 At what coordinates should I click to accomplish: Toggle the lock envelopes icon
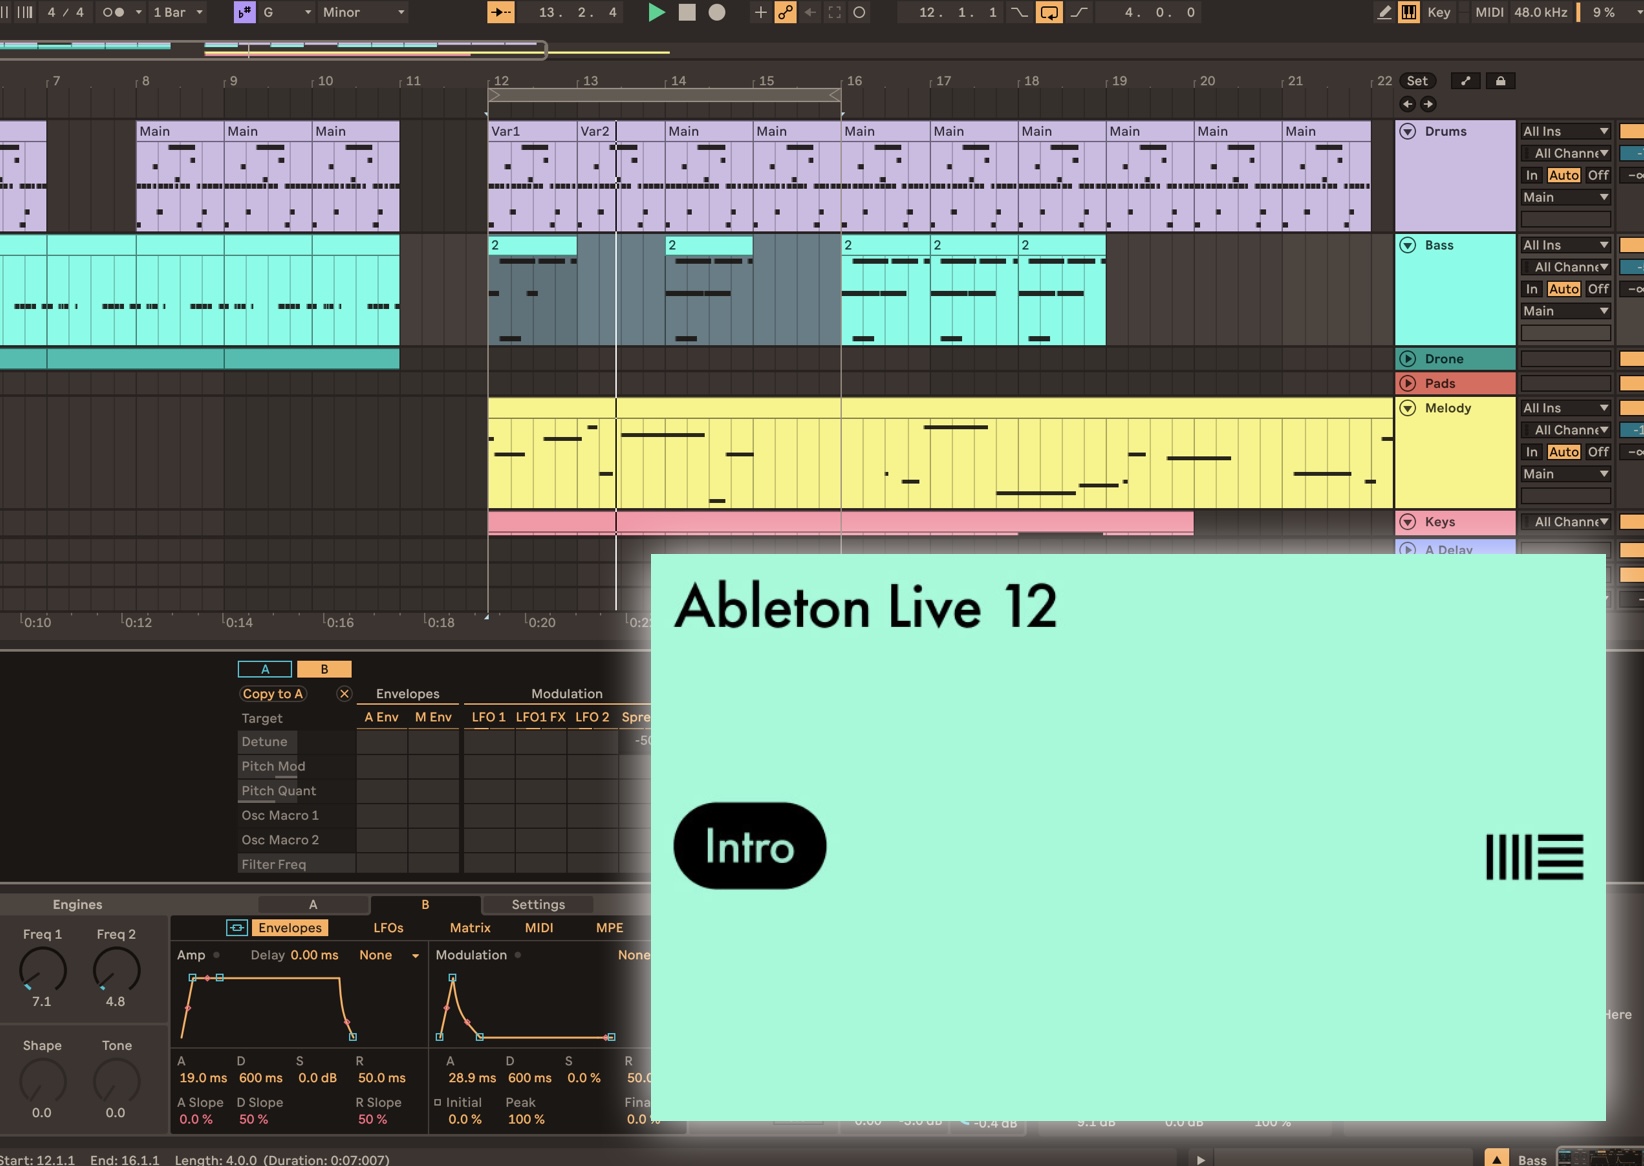[x=1500, y=81]
